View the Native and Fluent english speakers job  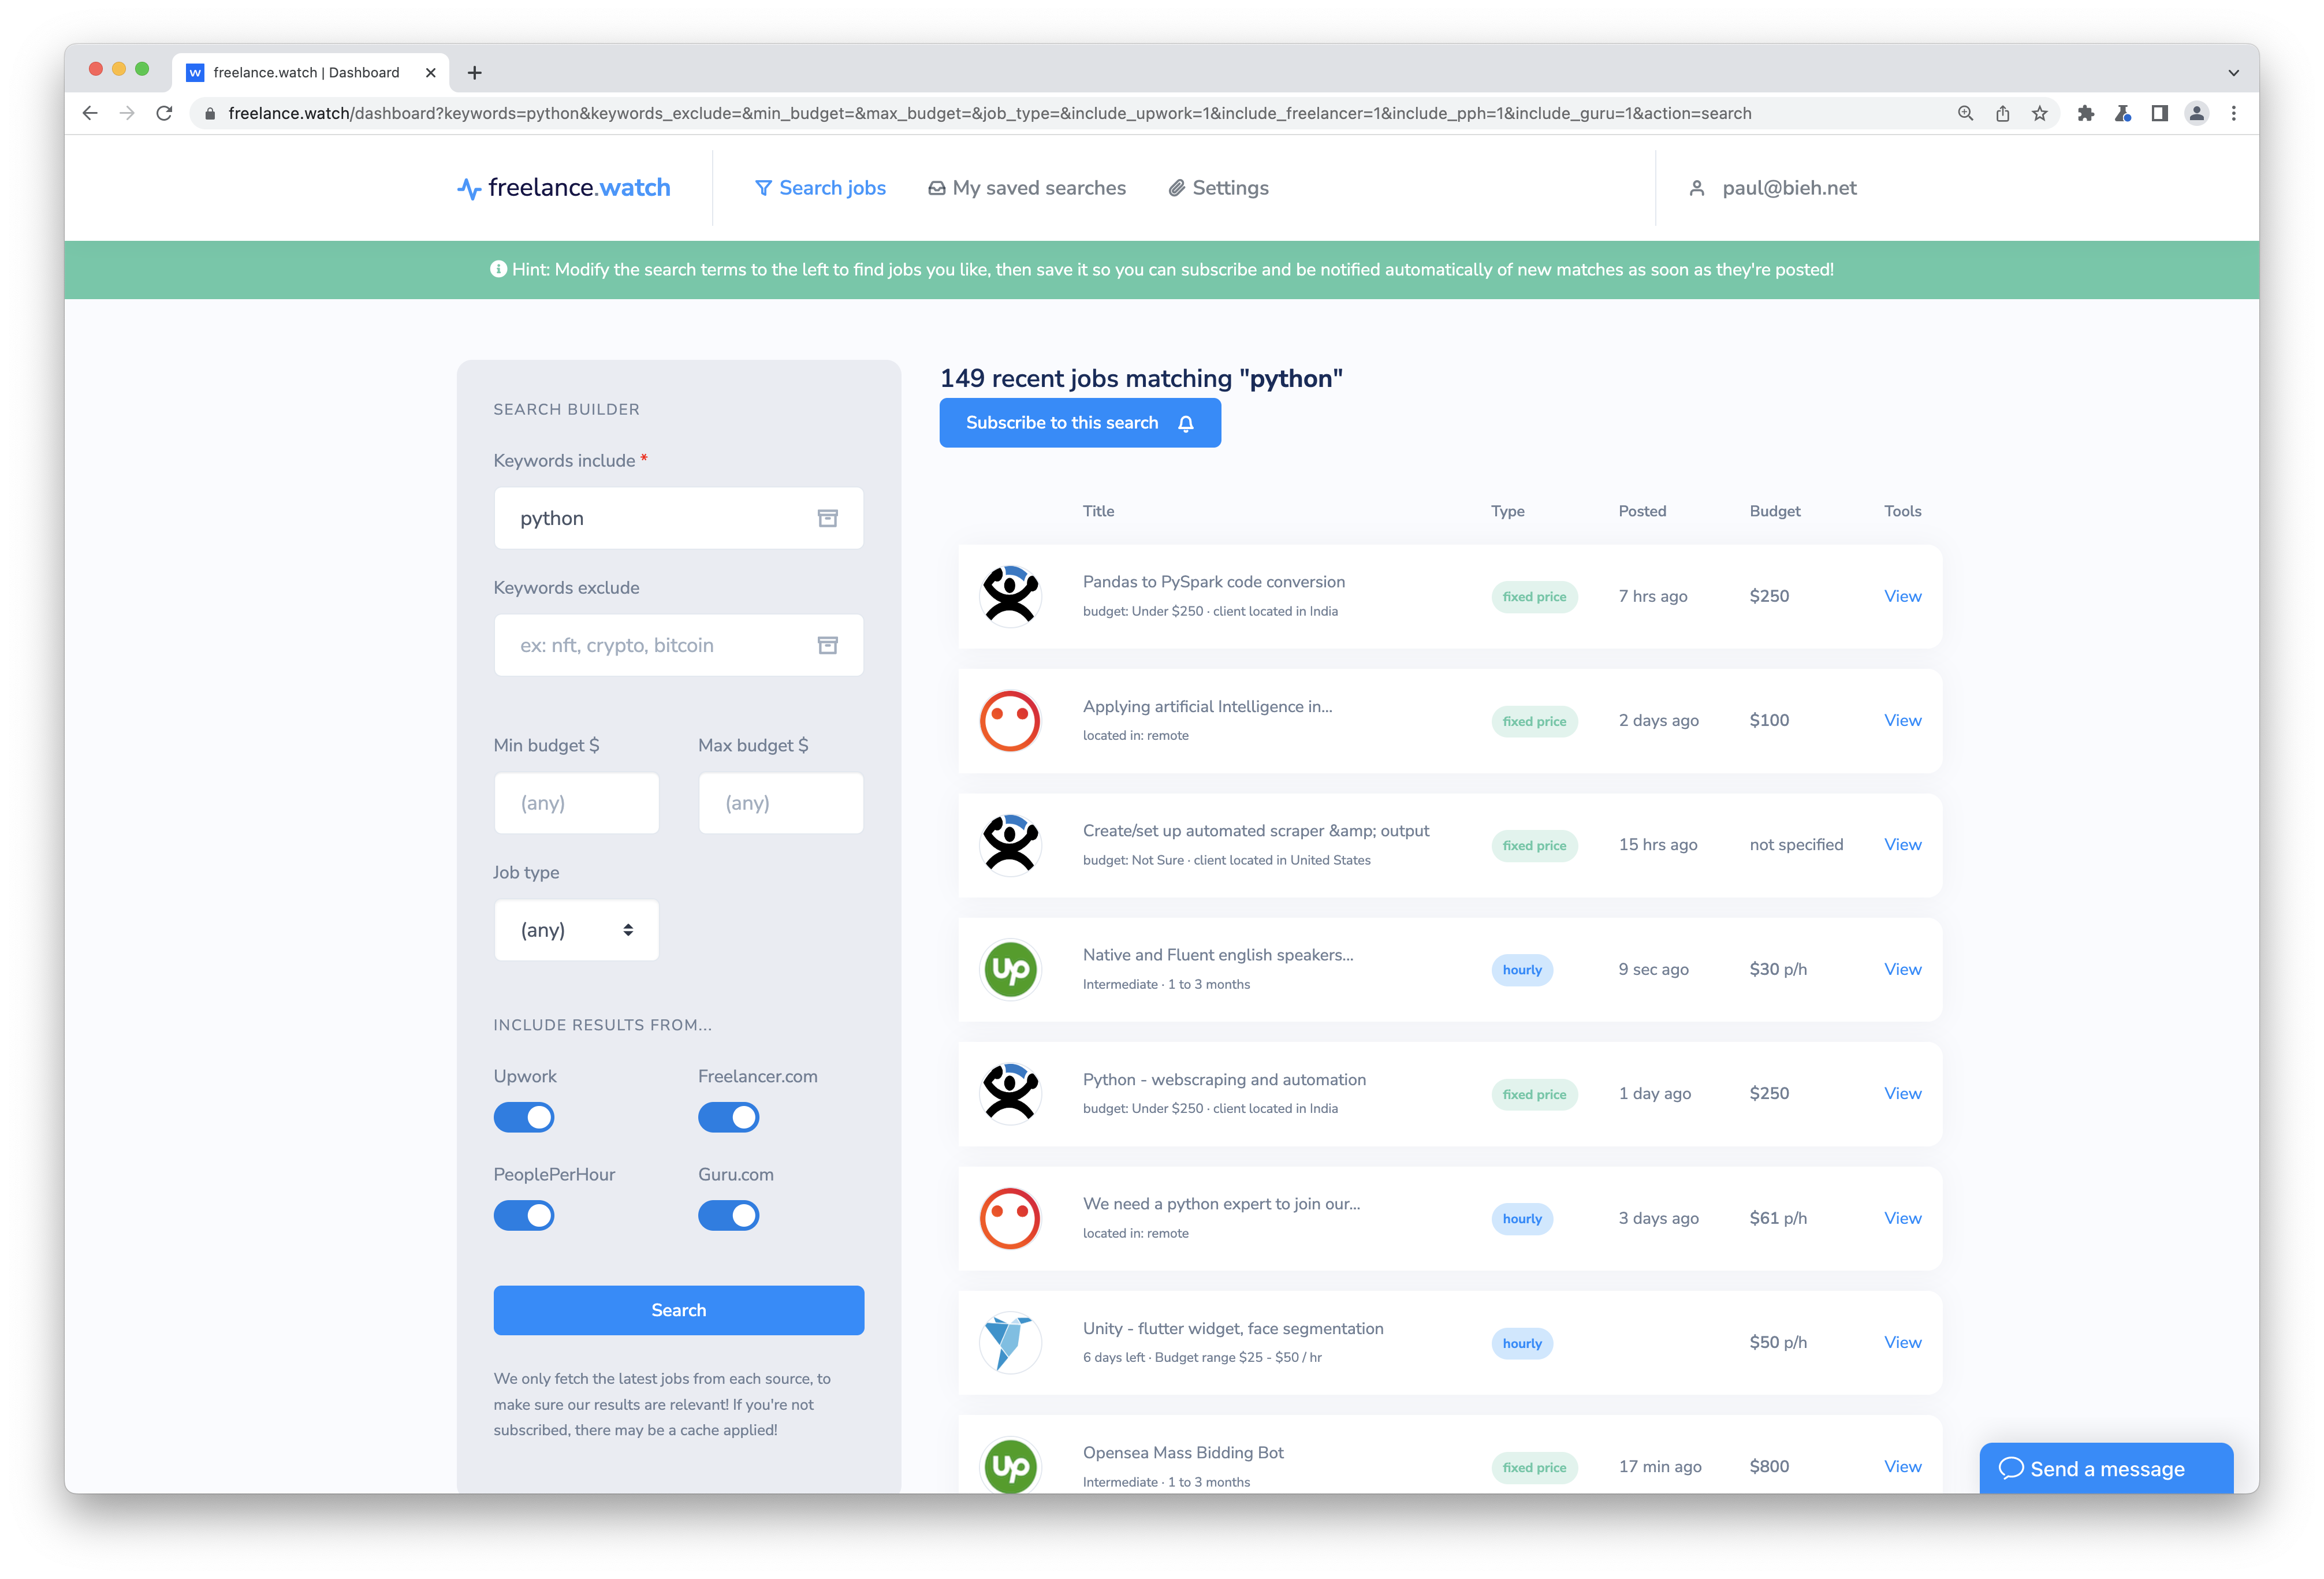point(1902,969)
